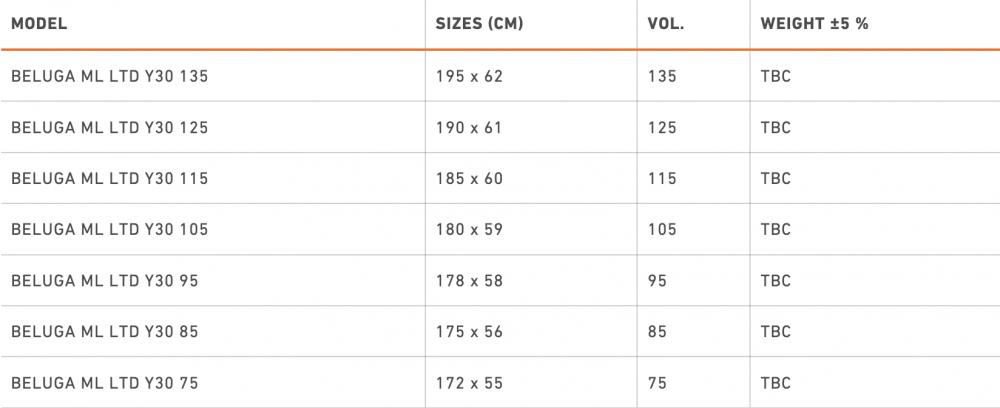Select the BELUGA ML LTD Y30 95 cell
Screen dimensions: 1000x408
(x=105, y=280)
